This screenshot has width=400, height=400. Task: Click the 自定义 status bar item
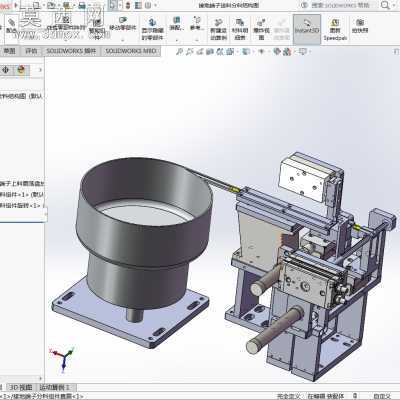[382, 396]
